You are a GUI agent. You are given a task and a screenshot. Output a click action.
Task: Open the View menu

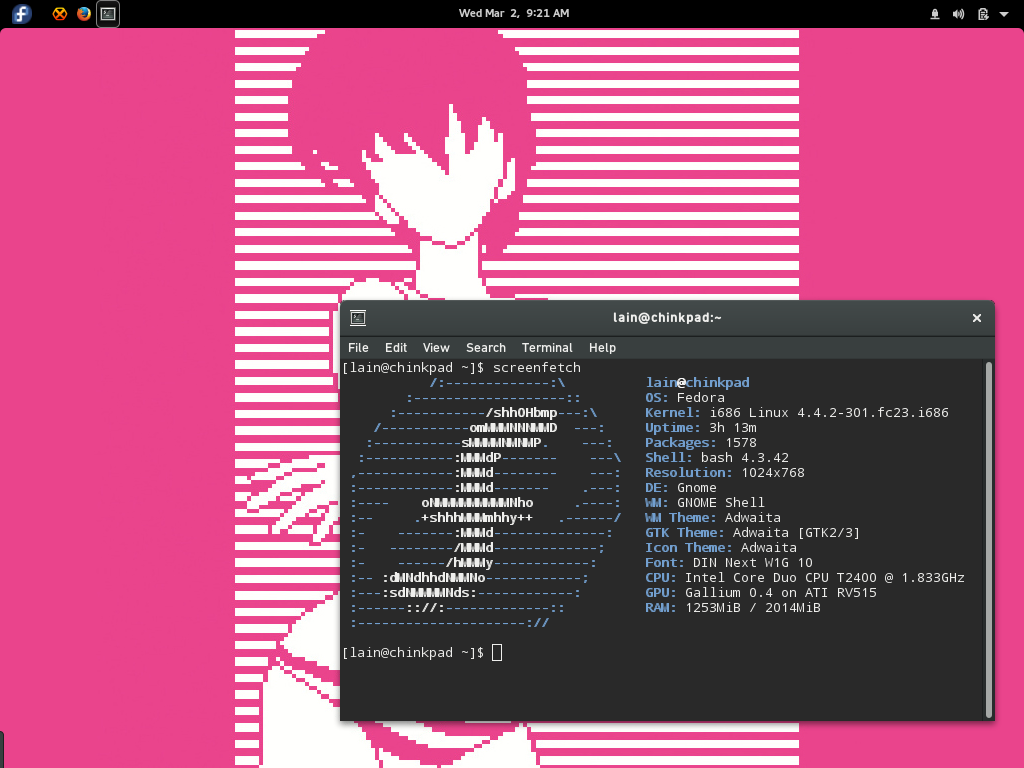(x=436, y=348)
